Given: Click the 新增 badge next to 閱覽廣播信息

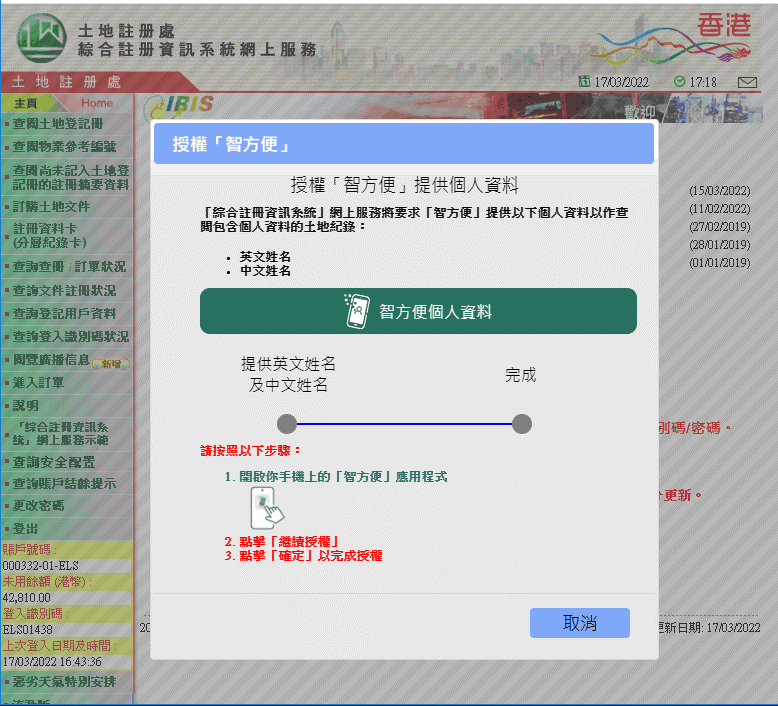Looking at the screenshot, I should [111, 364].
